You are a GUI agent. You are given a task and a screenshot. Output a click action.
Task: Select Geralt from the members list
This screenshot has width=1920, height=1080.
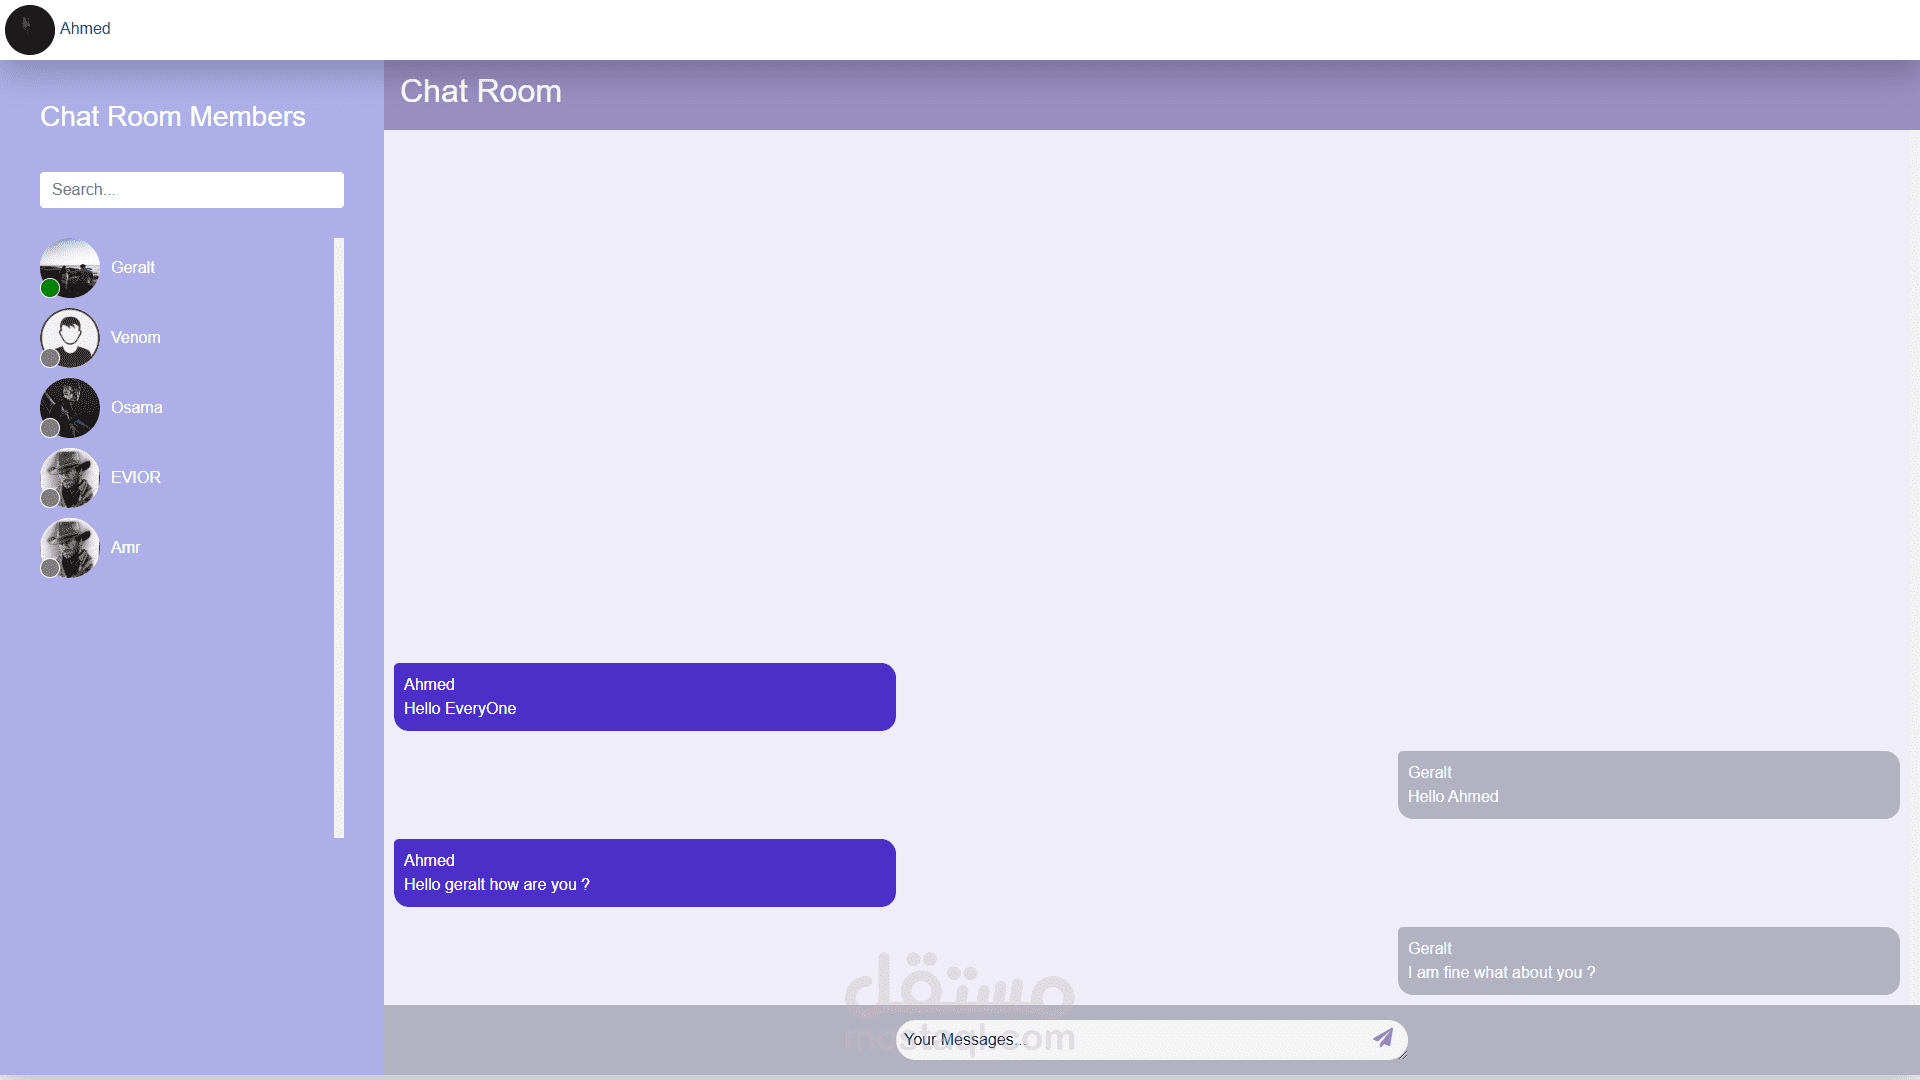tap(133, 268)
